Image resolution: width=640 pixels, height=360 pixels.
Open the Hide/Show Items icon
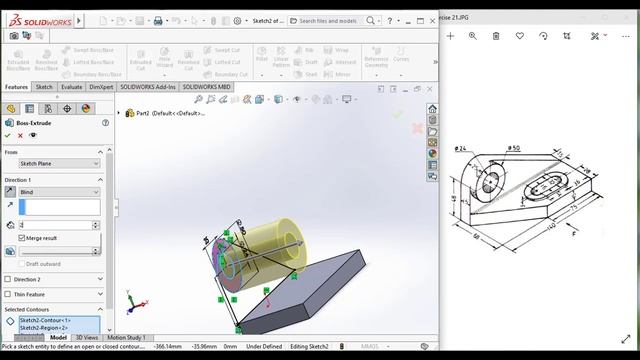[x=297, y=99]
